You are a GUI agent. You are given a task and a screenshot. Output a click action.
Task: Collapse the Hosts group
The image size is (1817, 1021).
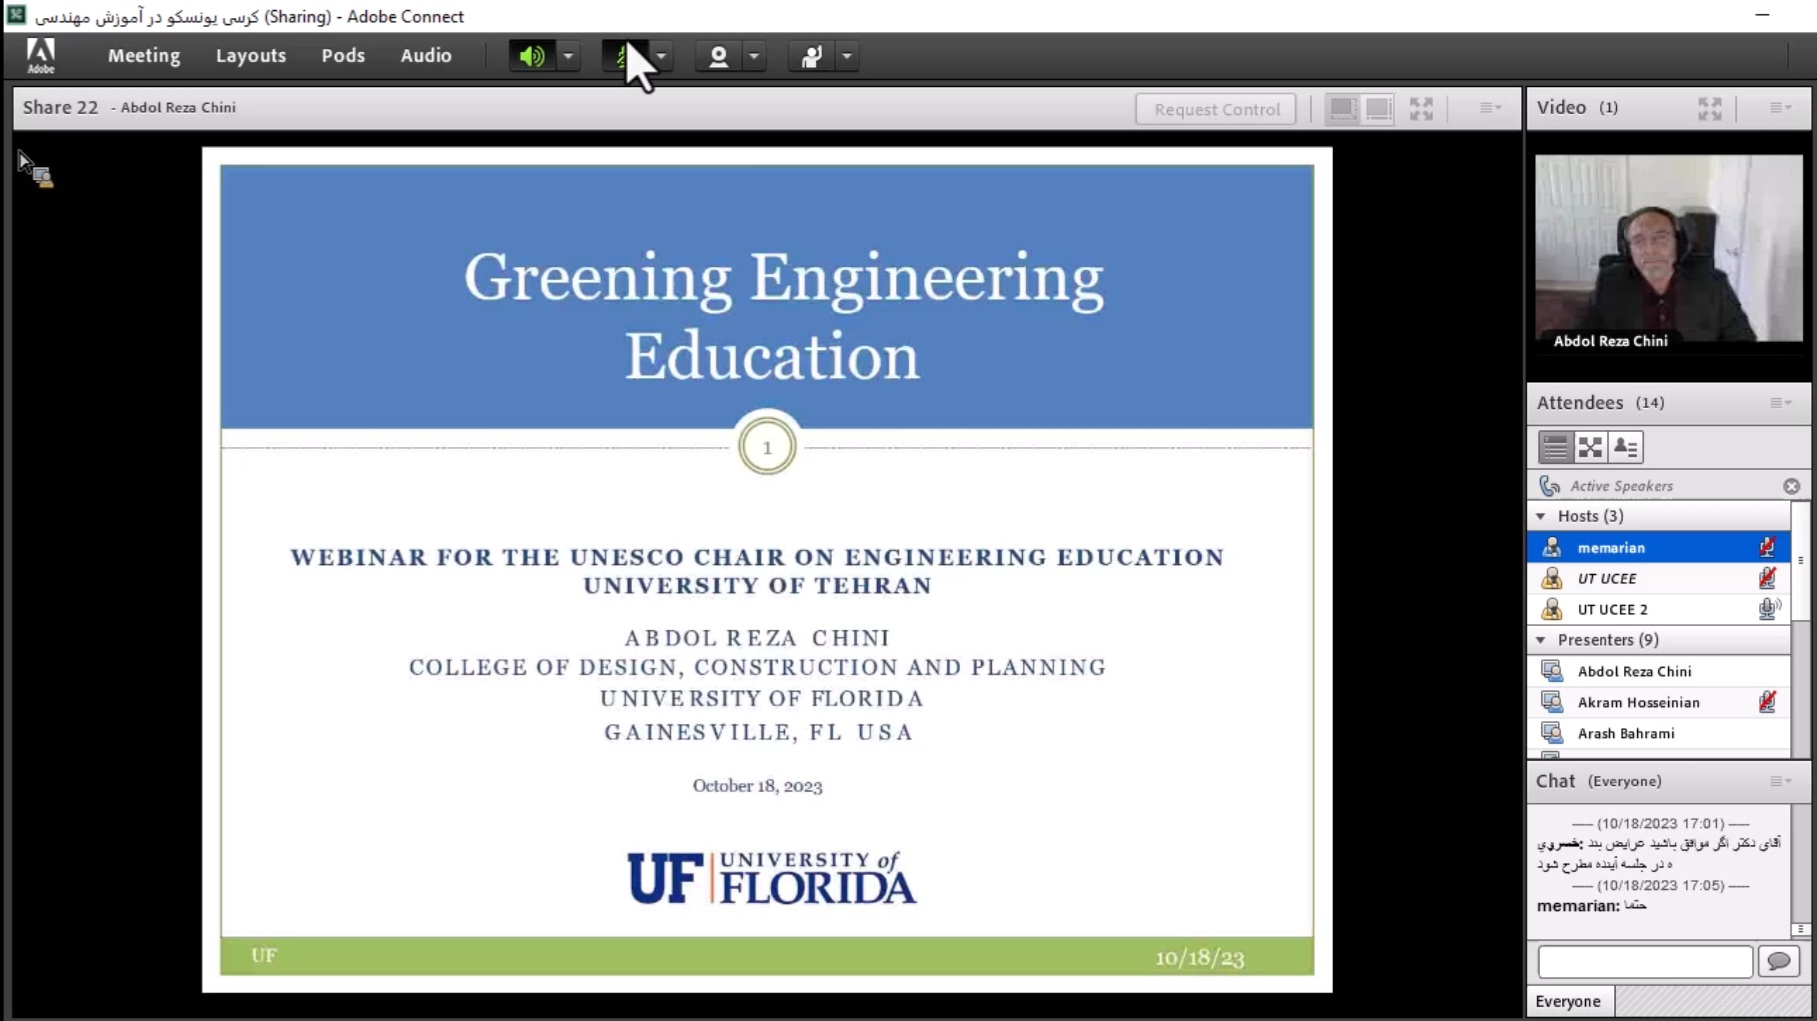click(x=1541, y=516)
